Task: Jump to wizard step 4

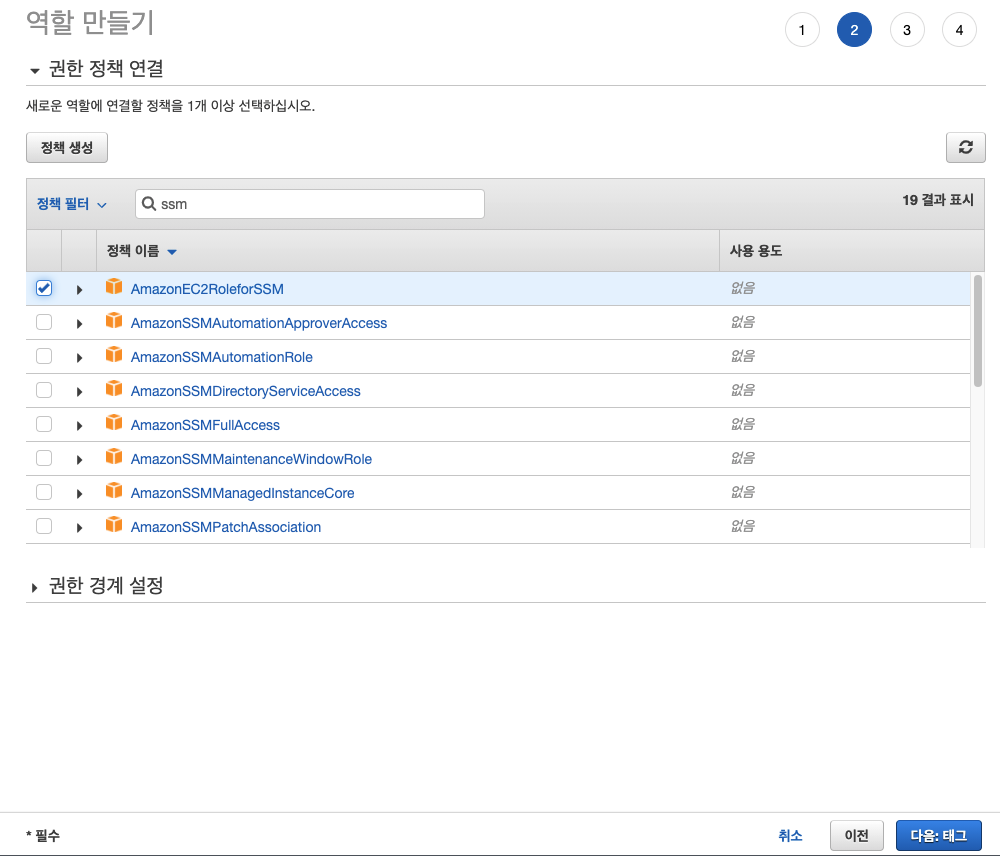Action: [x=959, y=30]
